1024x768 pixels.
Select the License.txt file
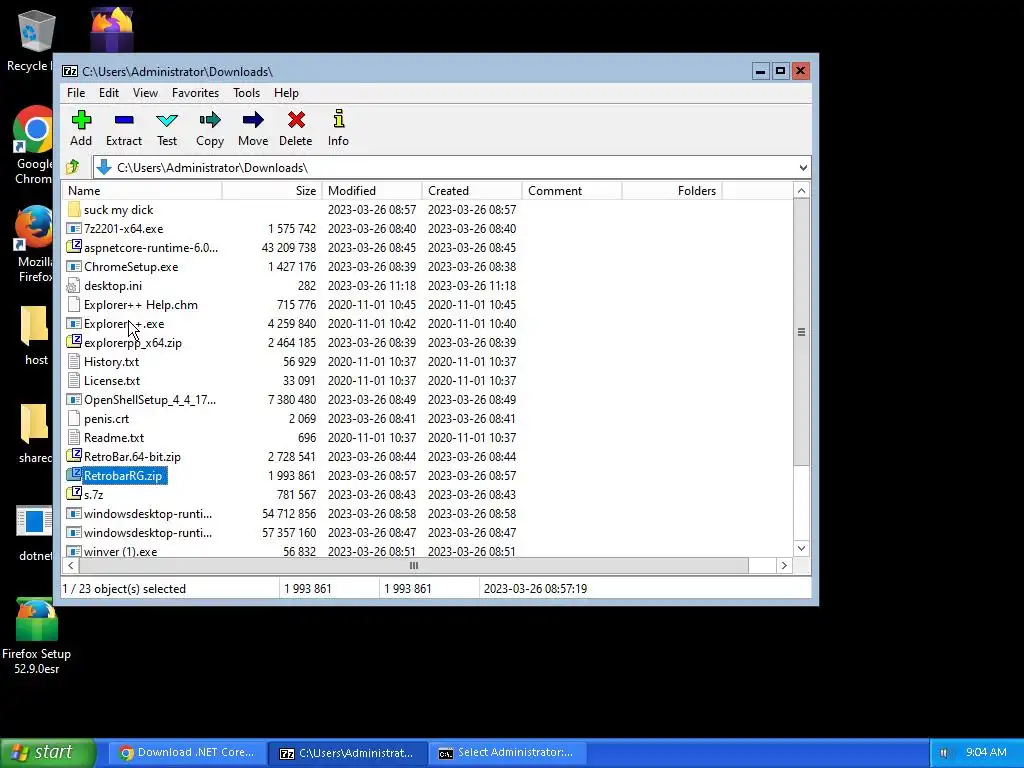(112, 380)
